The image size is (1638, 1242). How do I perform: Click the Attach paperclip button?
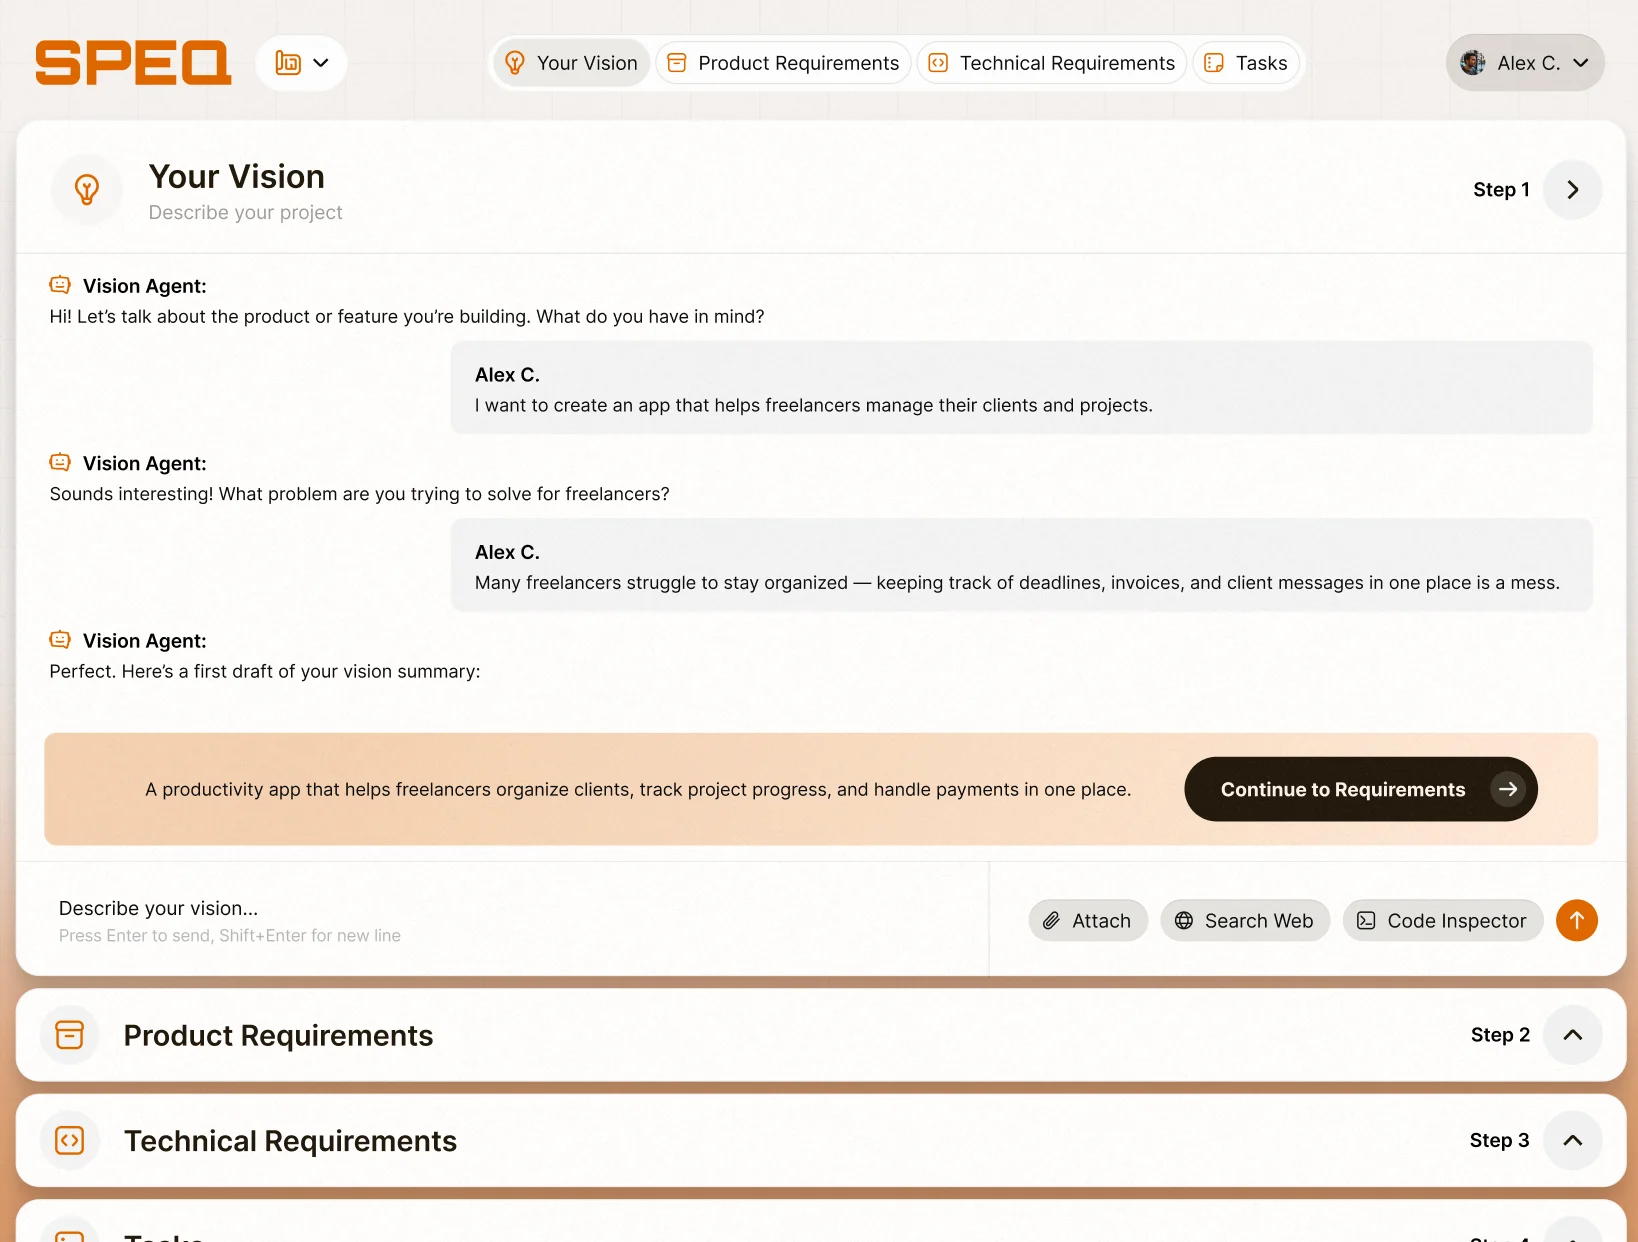pos(1087,920)
